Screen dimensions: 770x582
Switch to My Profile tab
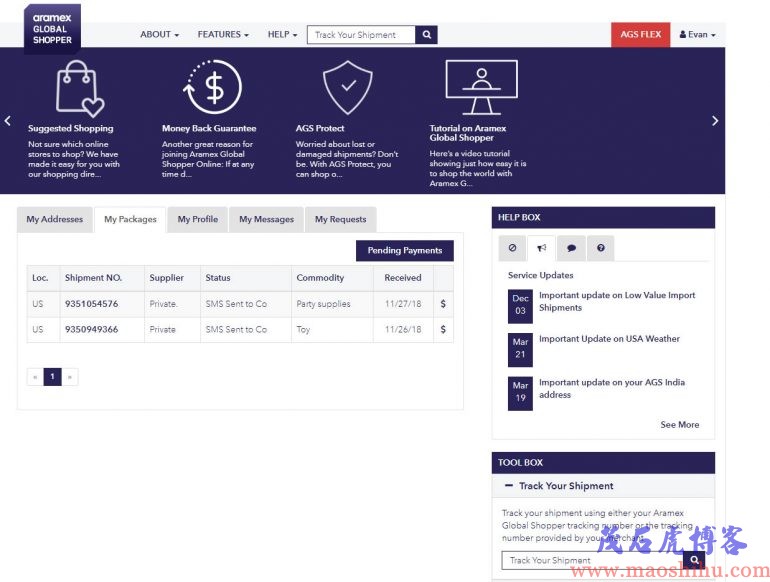tap(197, 219)
